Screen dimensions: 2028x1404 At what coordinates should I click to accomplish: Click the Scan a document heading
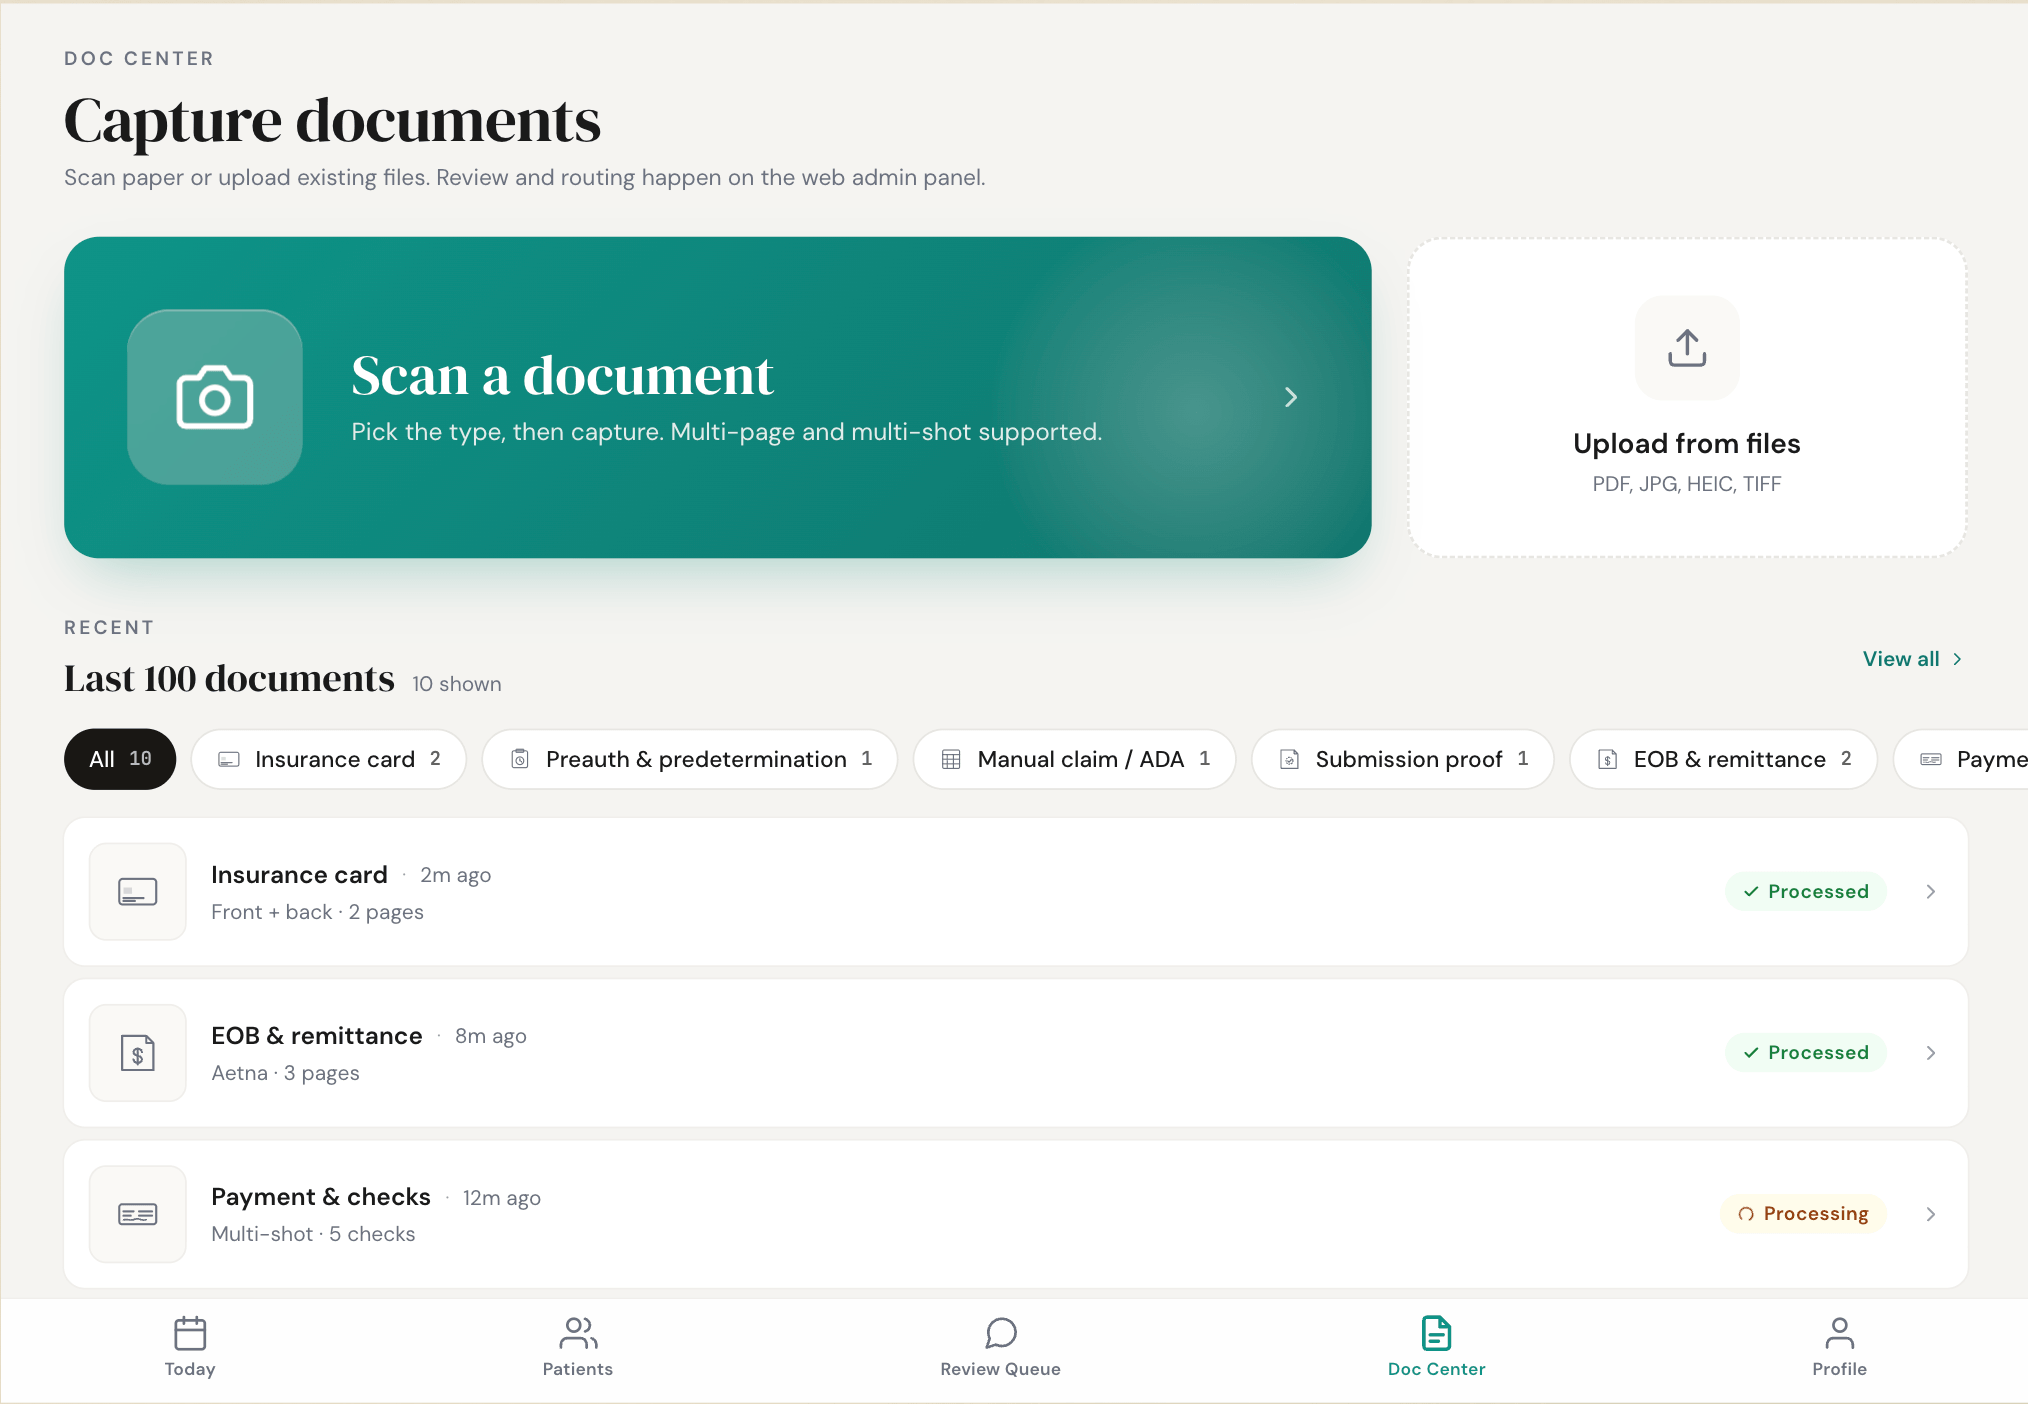[562, 376]
